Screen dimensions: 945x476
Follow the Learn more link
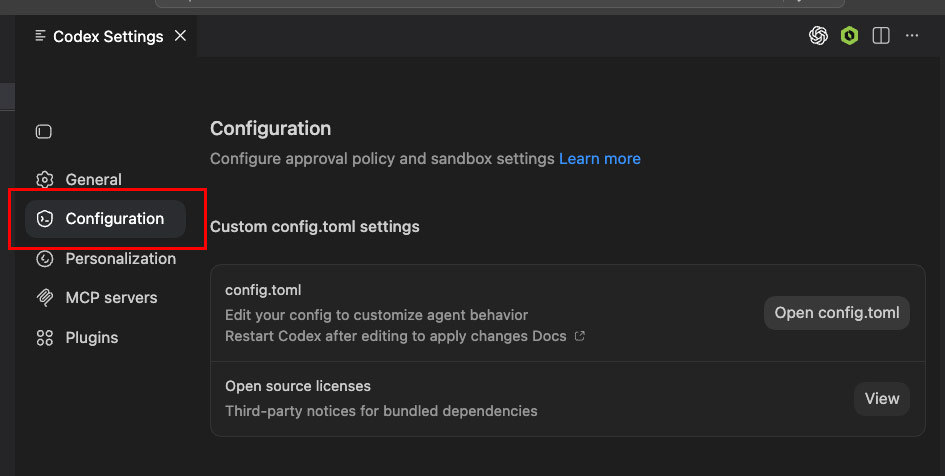pyautogui.click(x=600, y=158)
